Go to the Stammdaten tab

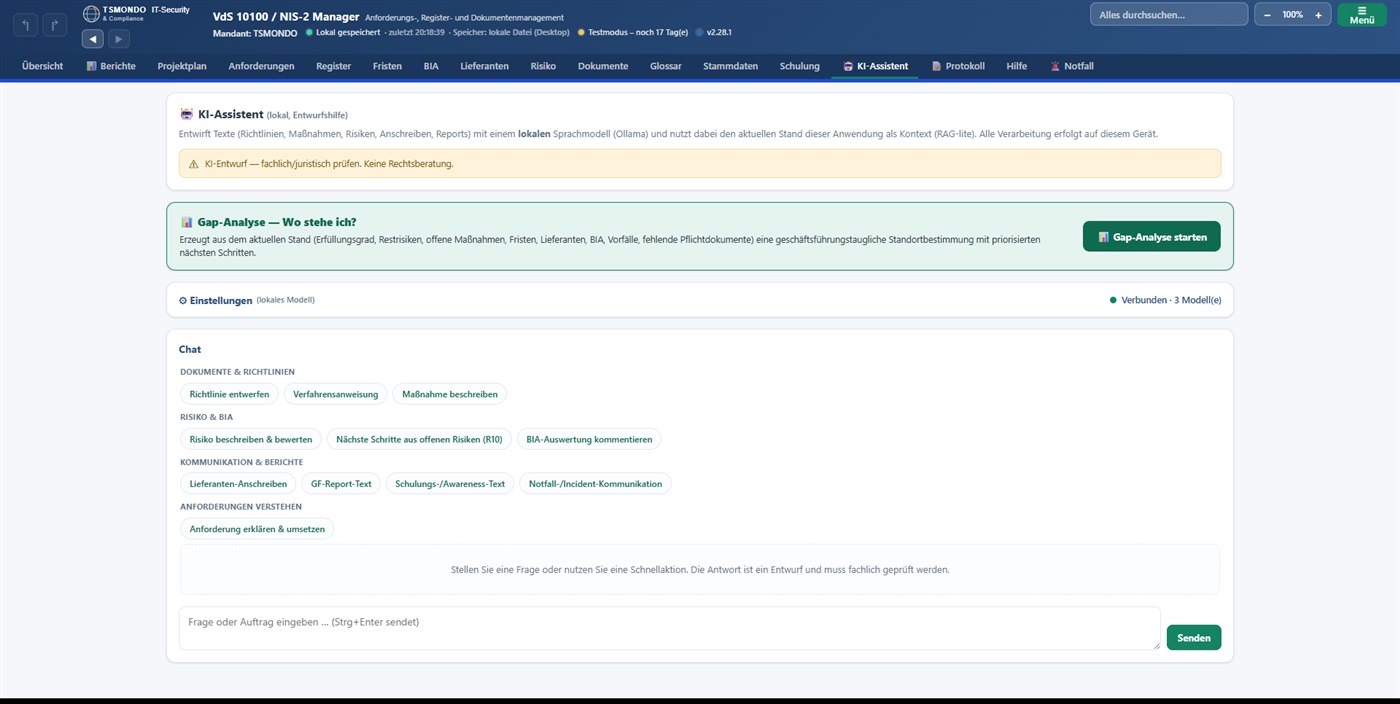[x=730, y=66]
